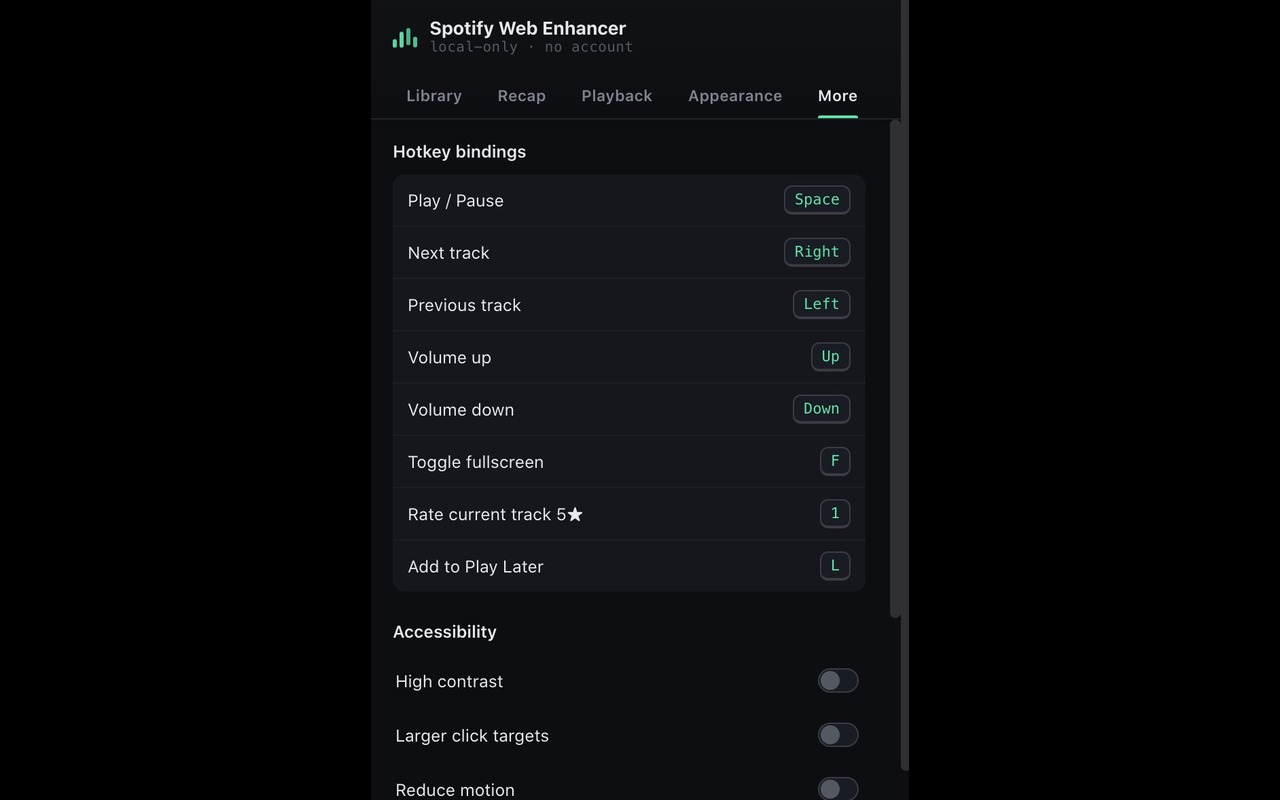The height and width of the screenshot is (800, 1280).
Task: Turn on Larger click targets
Action: pos(838,735)
